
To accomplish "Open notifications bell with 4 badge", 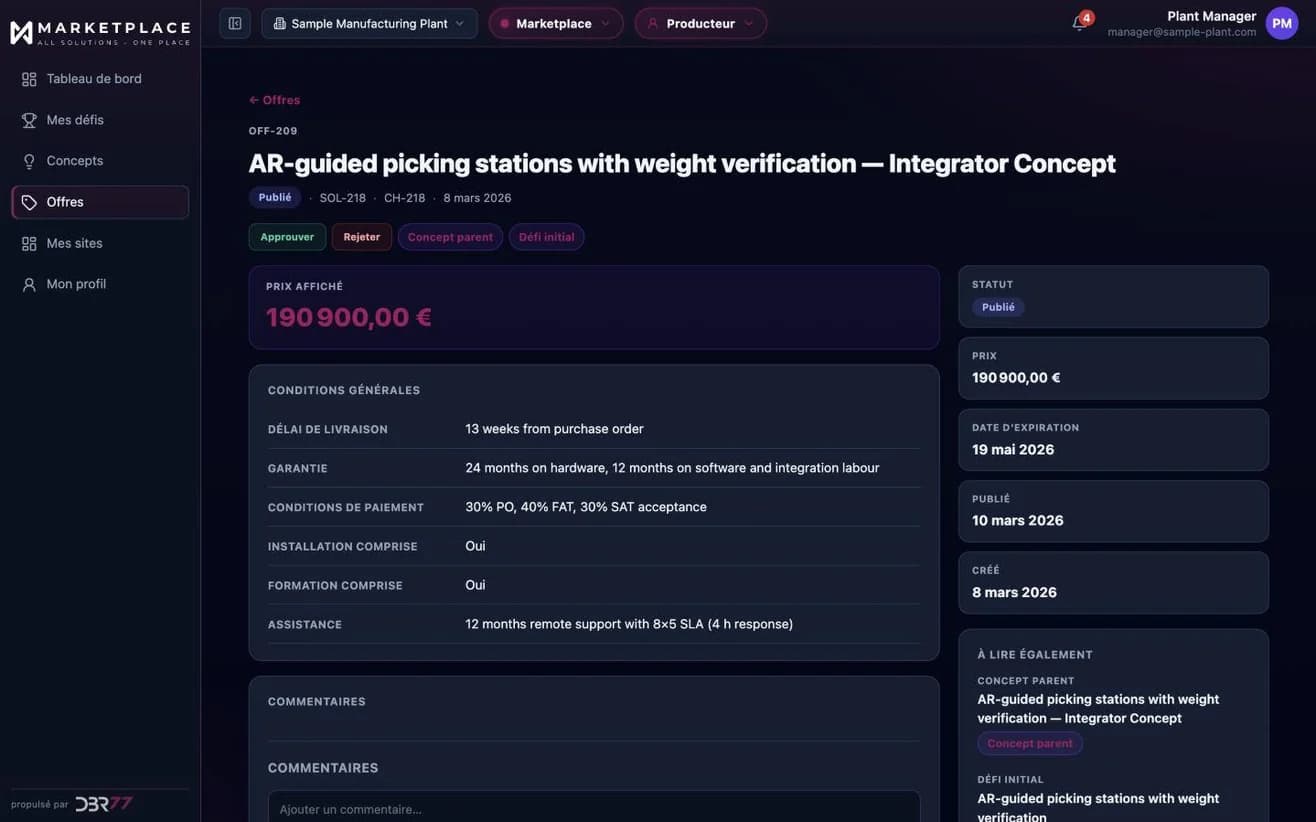I will [1079, 23].
